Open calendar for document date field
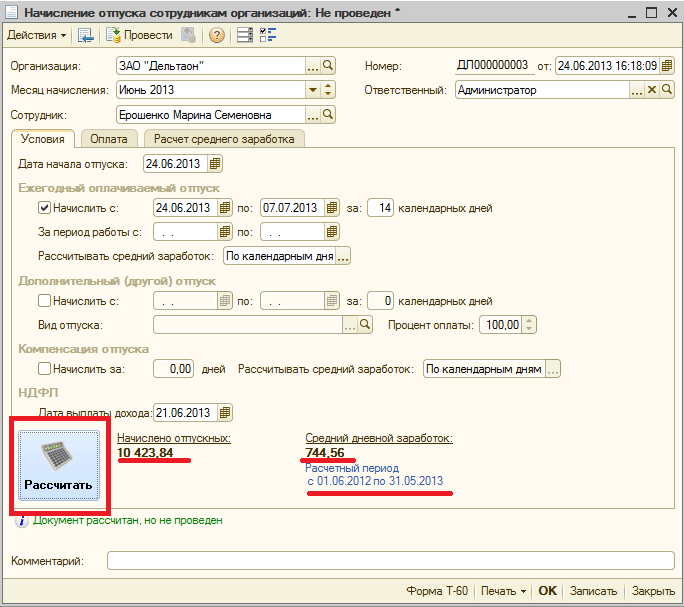This screenshot has width=684, height=607. pyautogui.click(x=667, y=66)
